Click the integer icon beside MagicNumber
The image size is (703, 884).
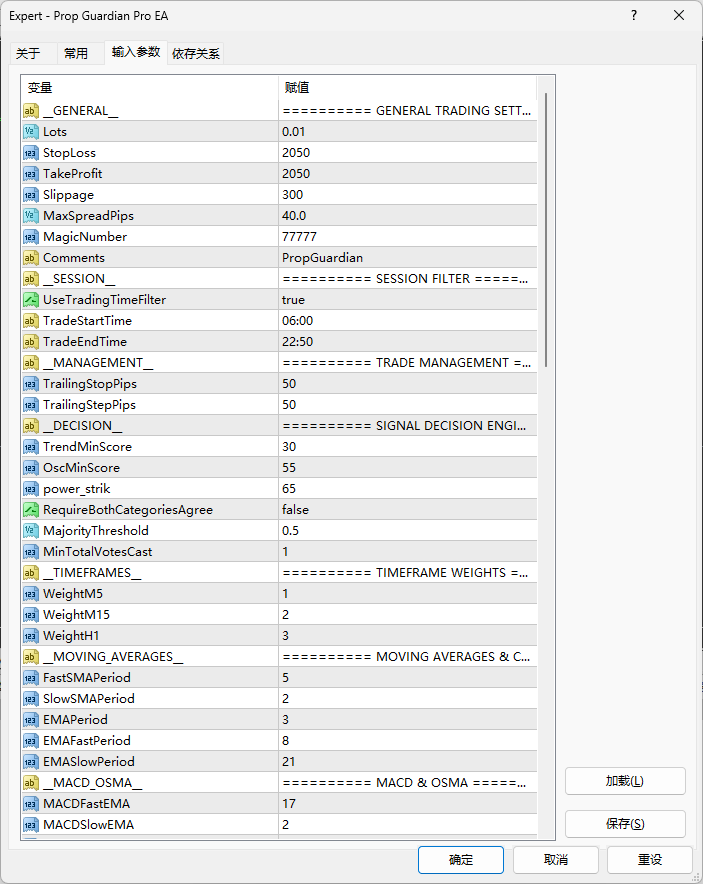(30, 237)
